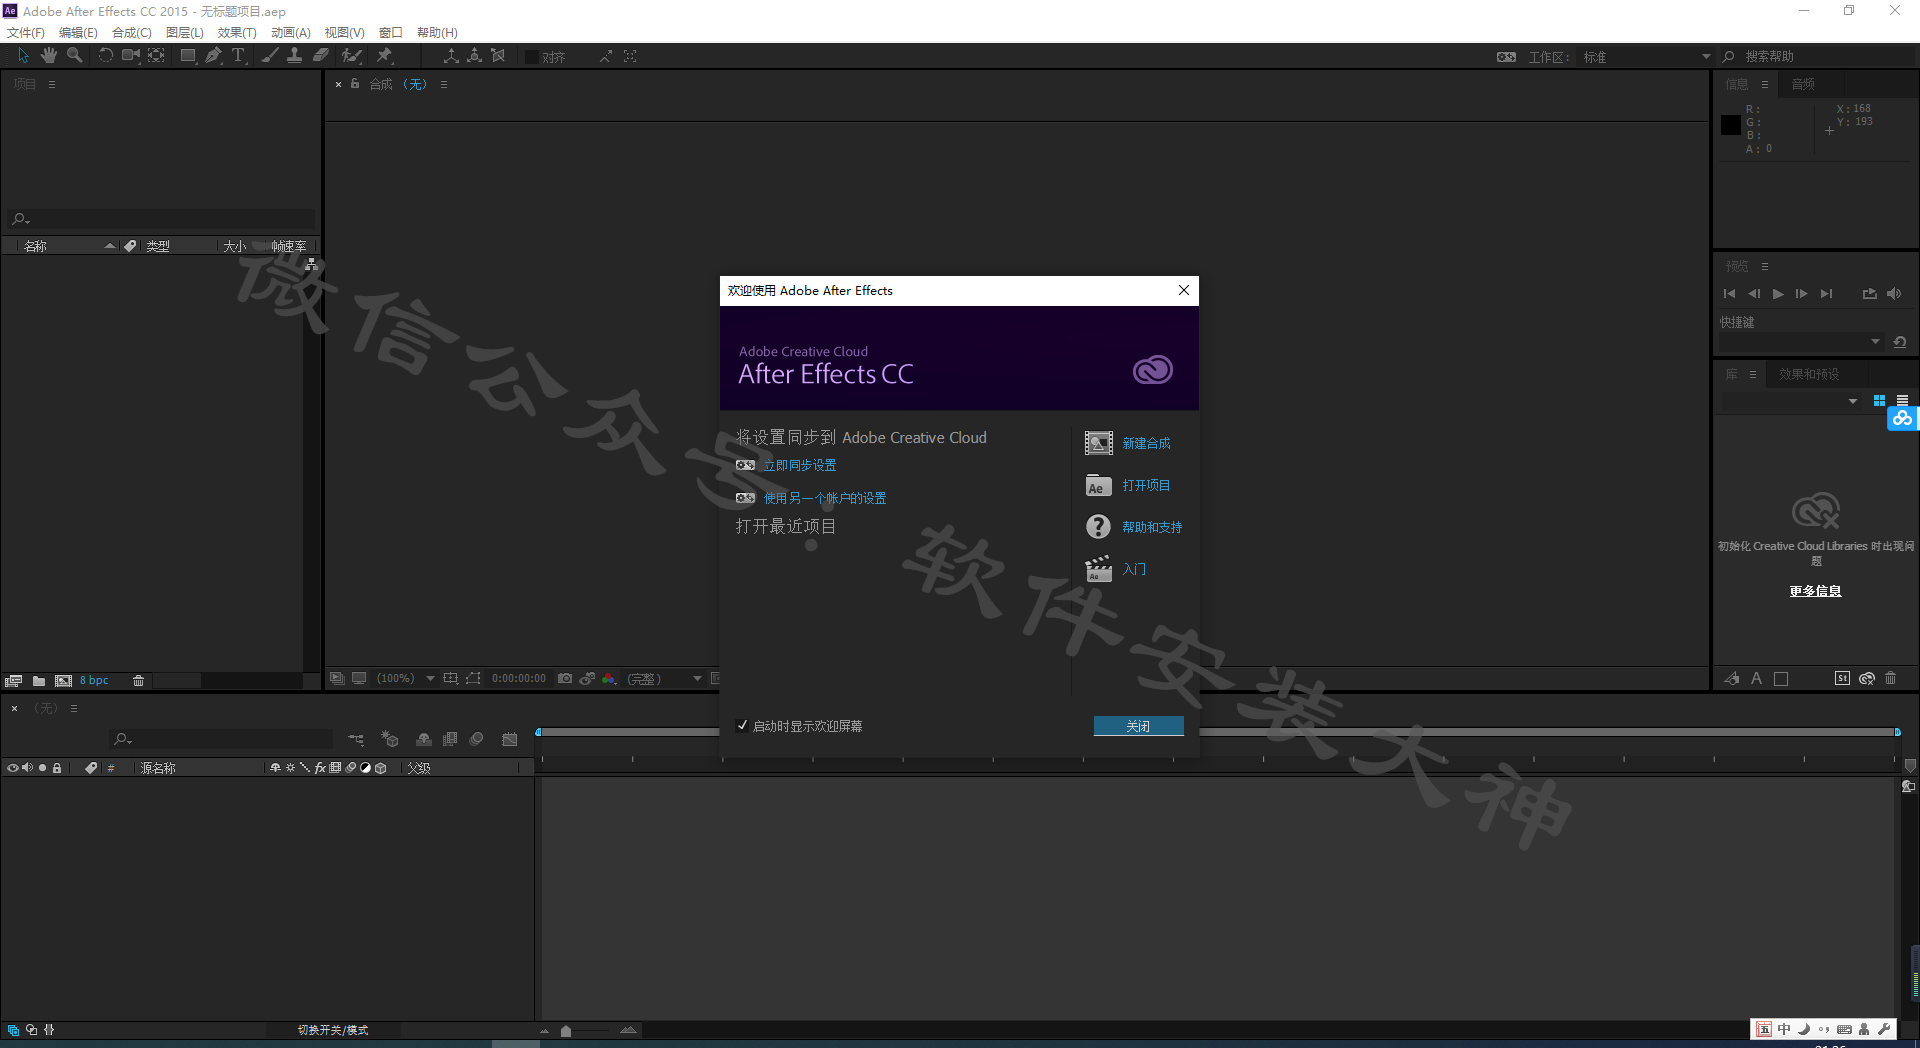Click 新建合成 in welcome dialog
The height and width of the screenshot is (1048, 1920).
(x=1146, y=443)
